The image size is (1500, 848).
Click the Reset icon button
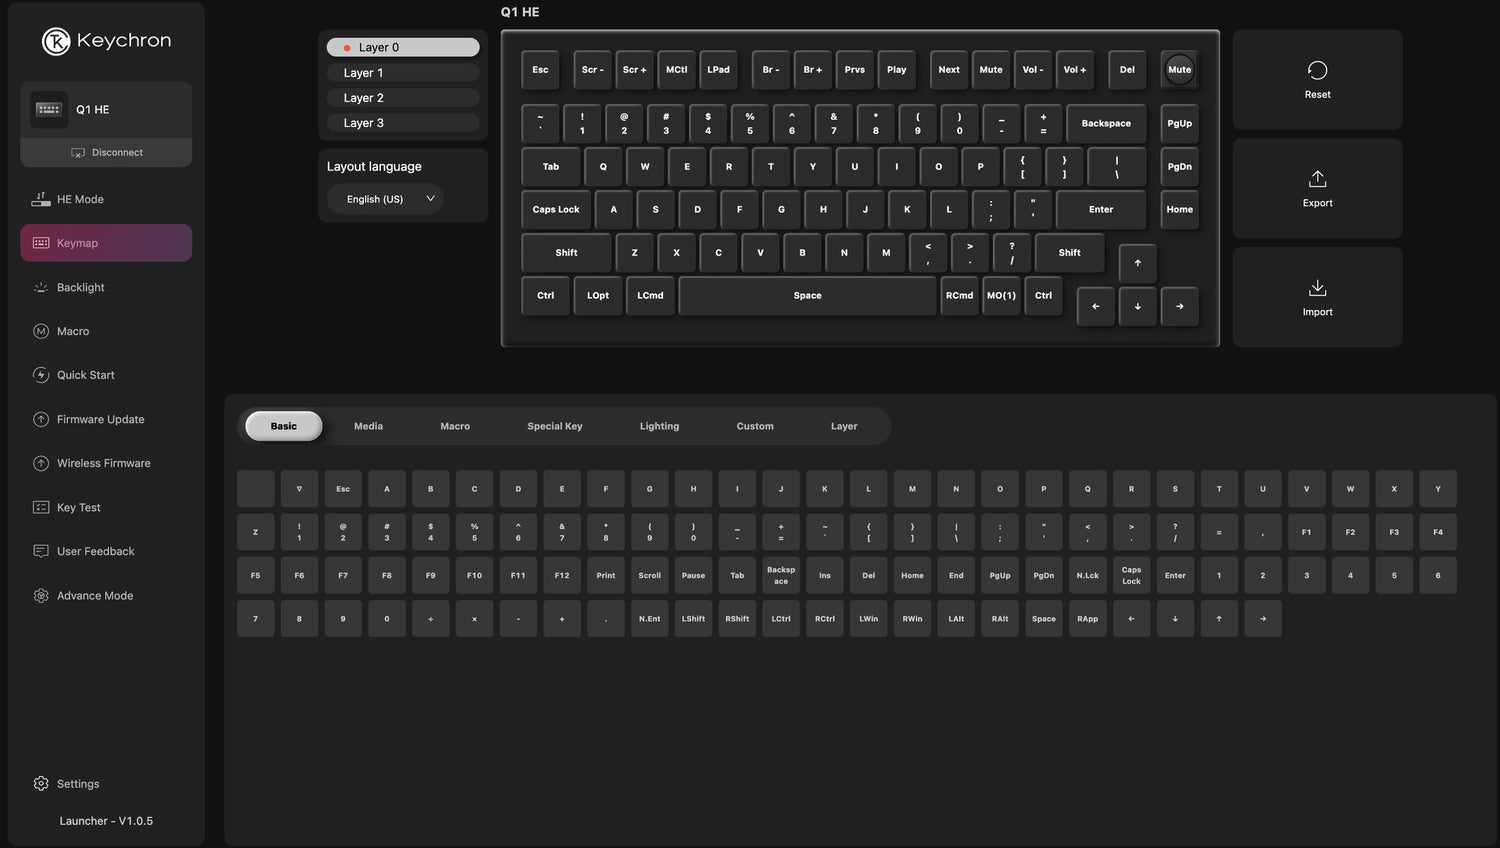tap(1317, 71)
